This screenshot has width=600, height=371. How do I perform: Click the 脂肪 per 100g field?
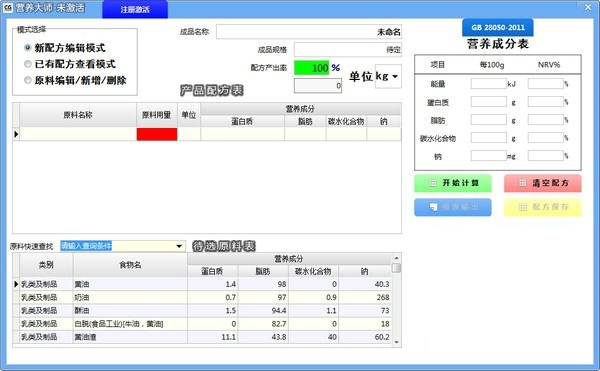coord(489,120)
